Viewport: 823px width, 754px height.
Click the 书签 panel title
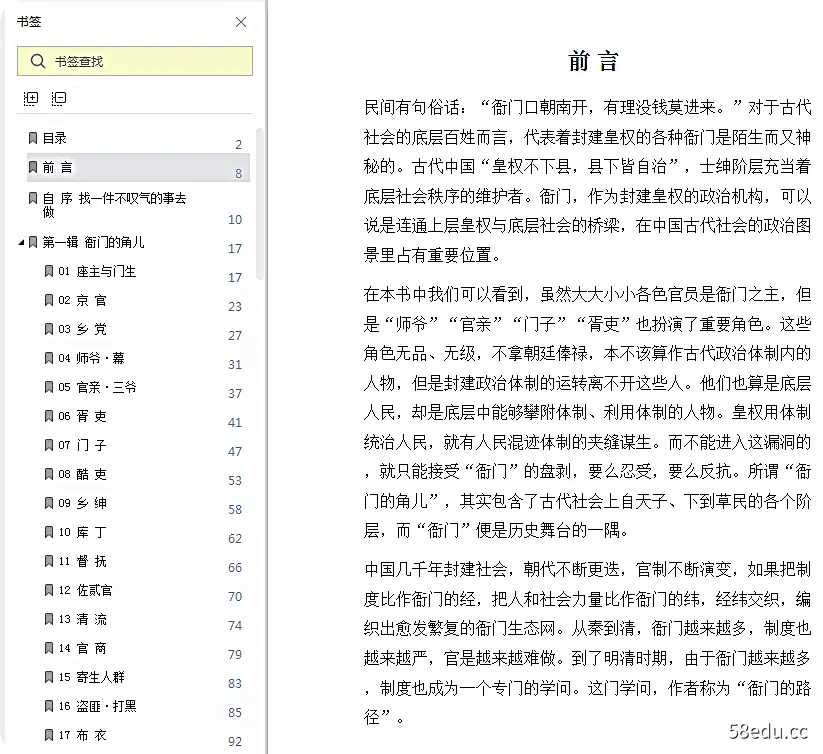coord(29,22)
